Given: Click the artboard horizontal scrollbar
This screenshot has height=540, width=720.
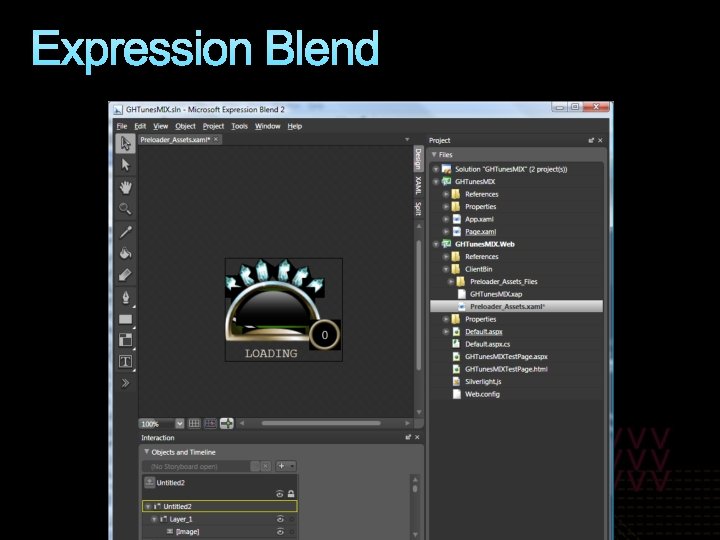Looking at the screenshot, I should click(x=321, y=423).
